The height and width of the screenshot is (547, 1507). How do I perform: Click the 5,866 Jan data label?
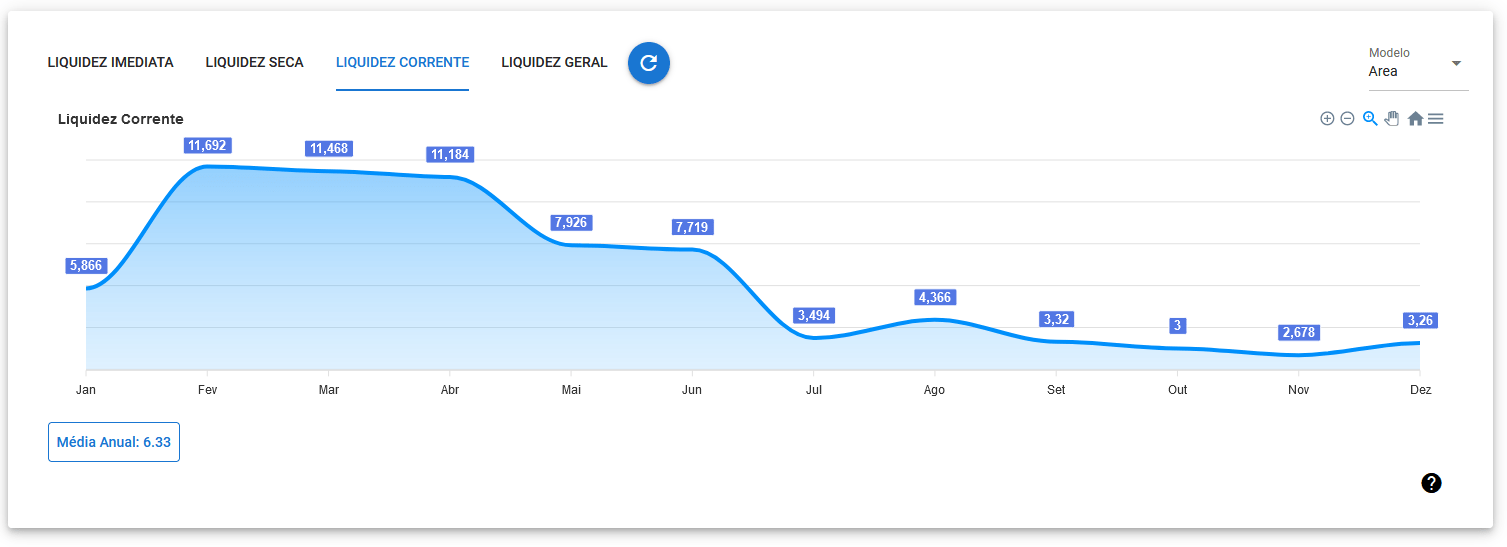tap(86, 266)
